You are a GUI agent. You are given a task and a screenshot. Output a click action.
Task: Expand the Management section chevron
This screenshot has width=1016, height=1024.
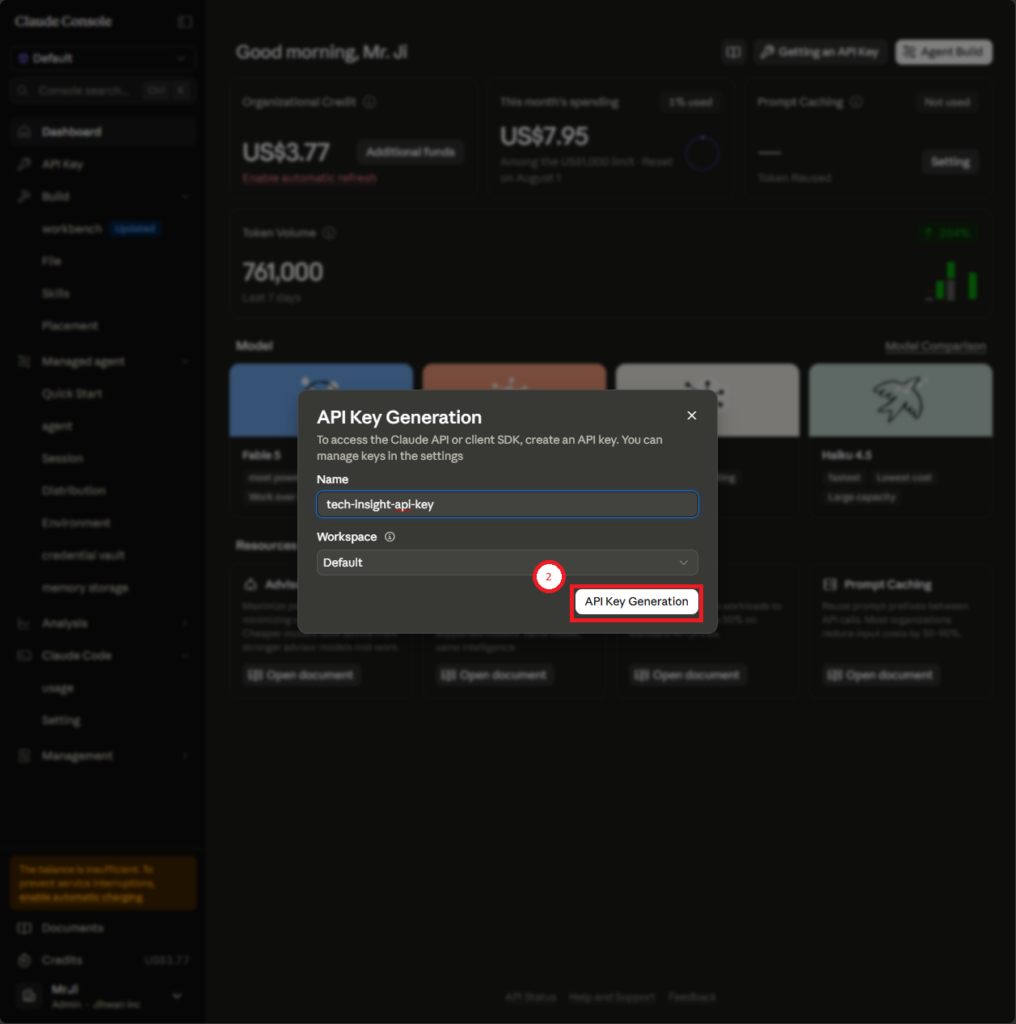185,756
